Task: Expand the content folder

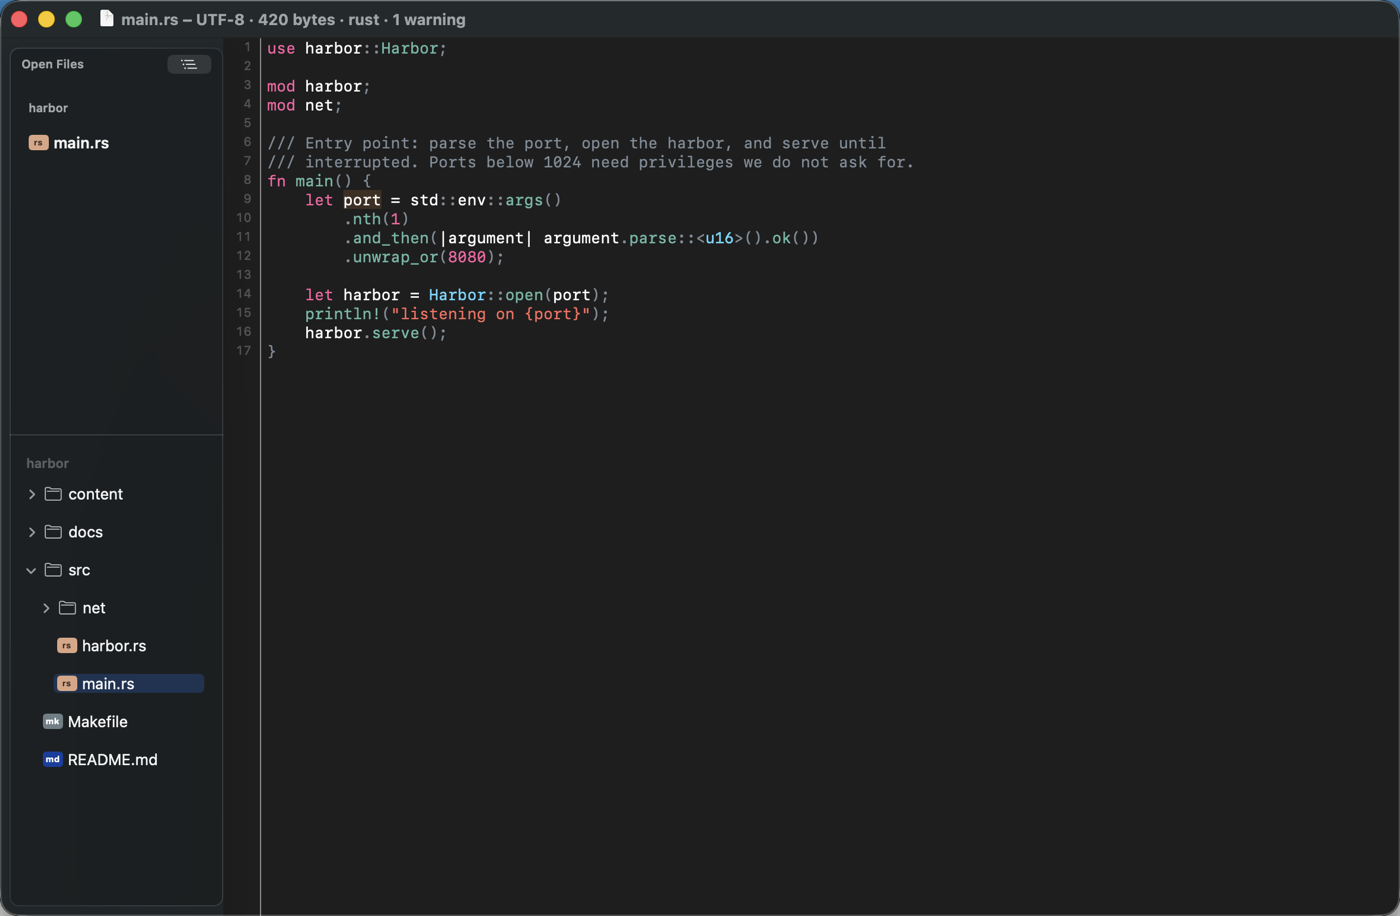Action: click(32, 494)
